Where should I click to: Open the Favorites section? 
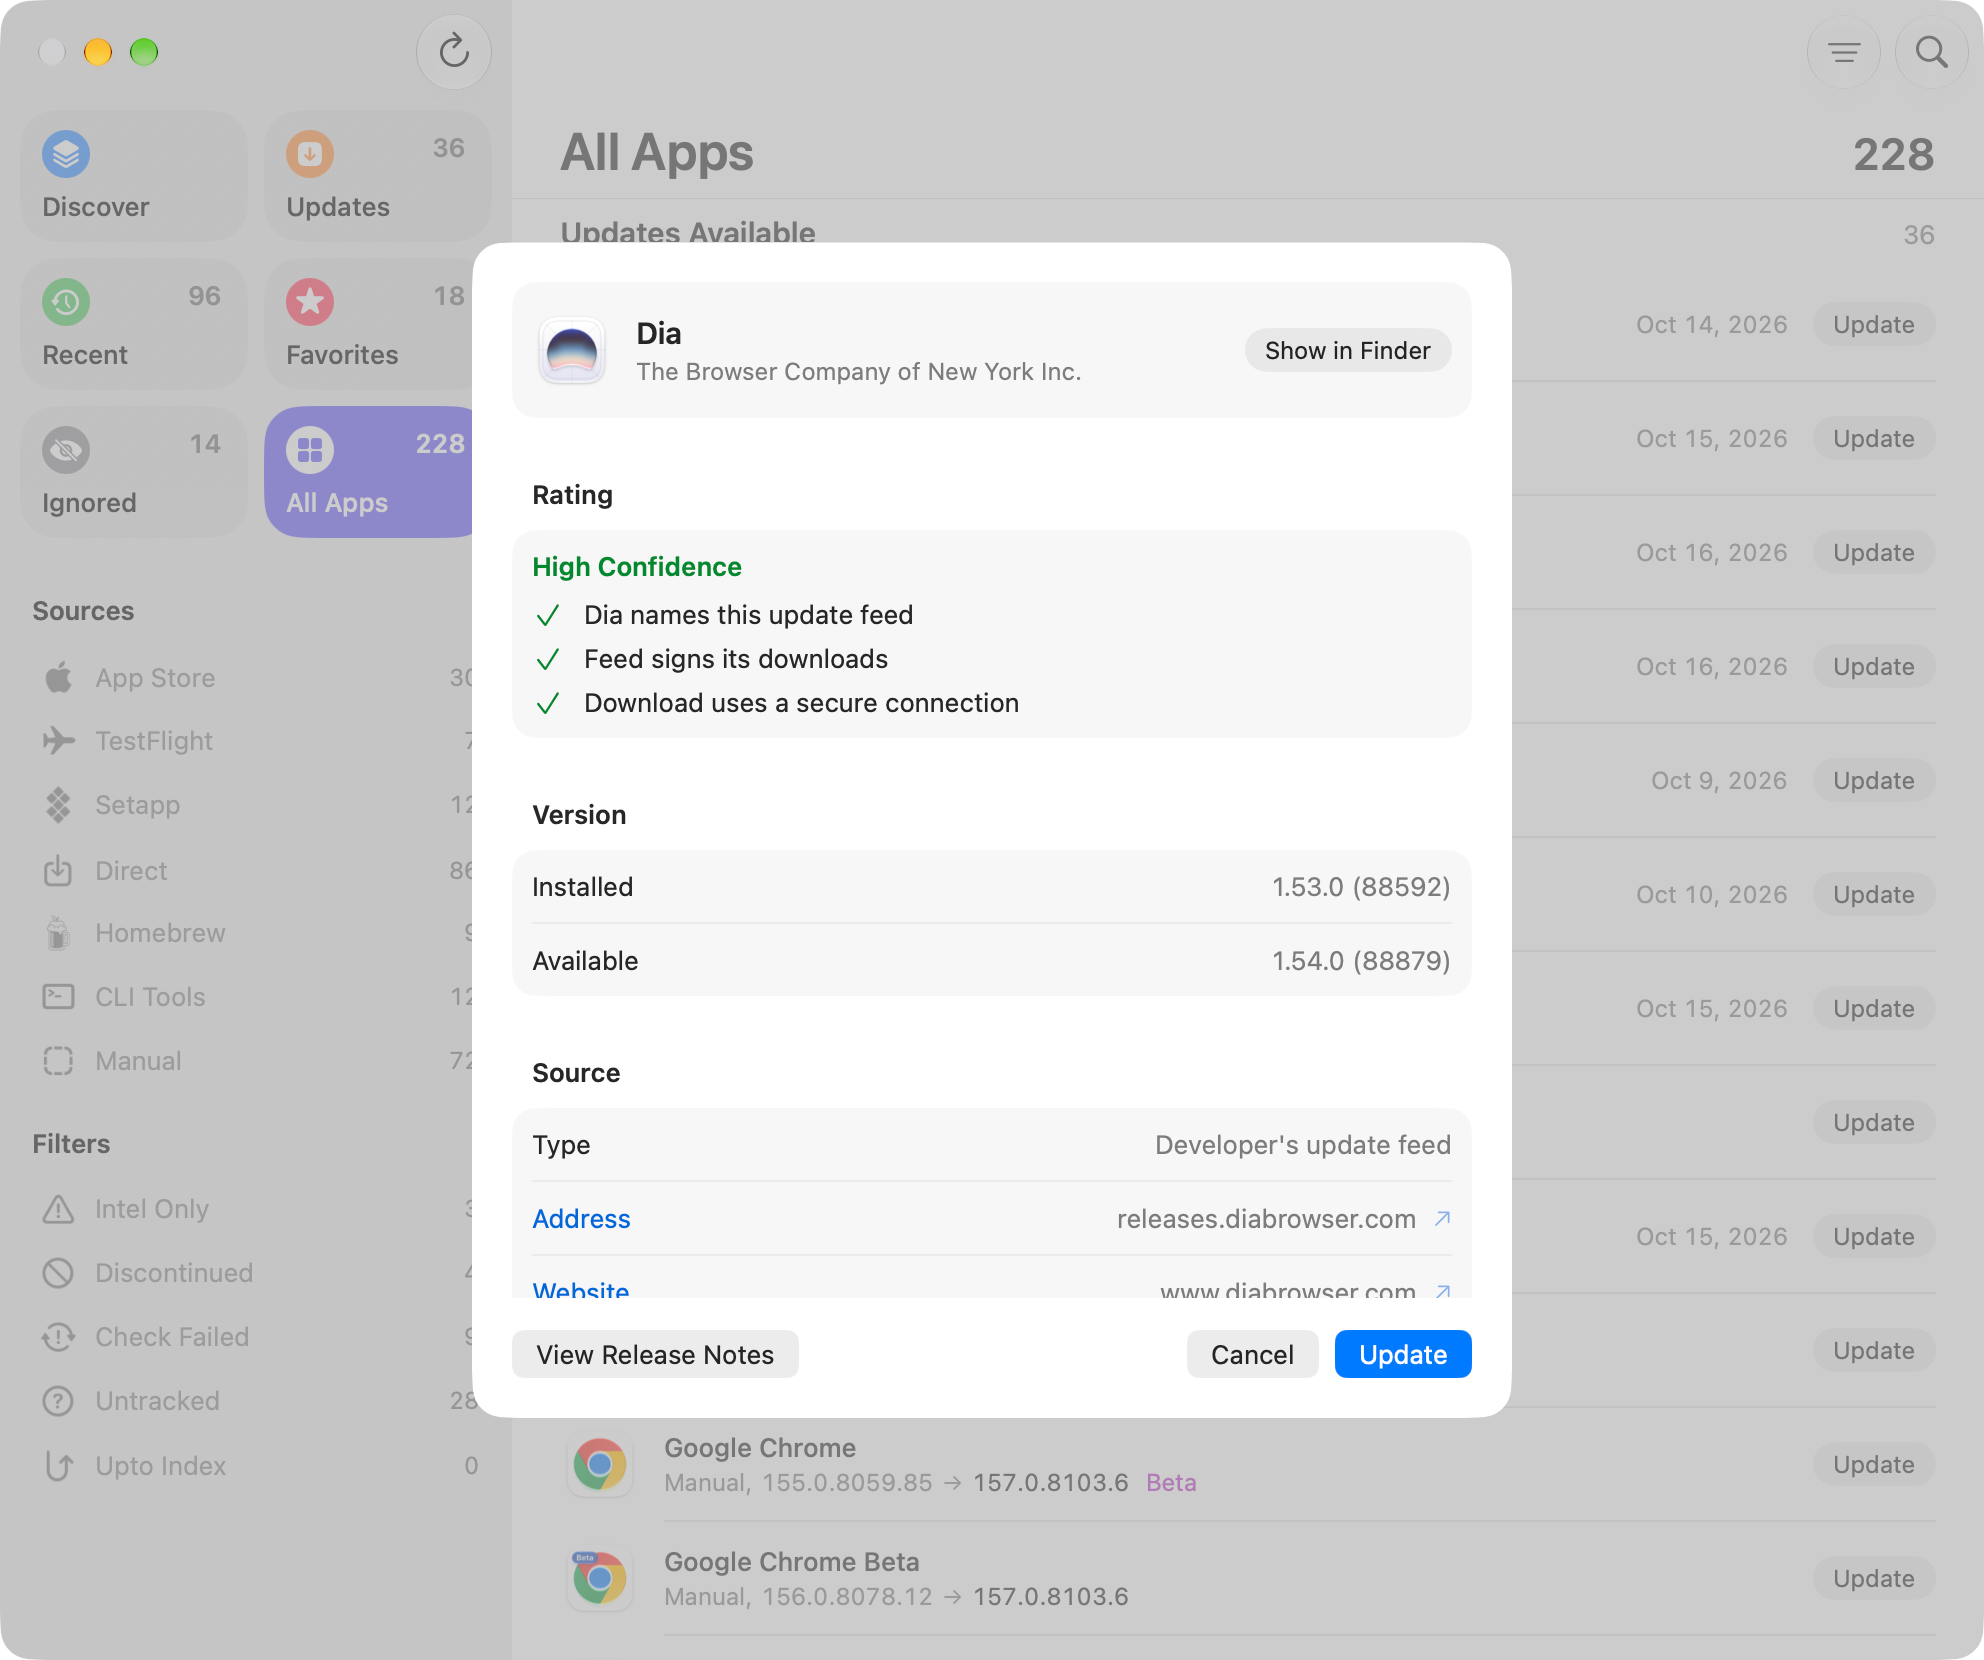[370, 323]
